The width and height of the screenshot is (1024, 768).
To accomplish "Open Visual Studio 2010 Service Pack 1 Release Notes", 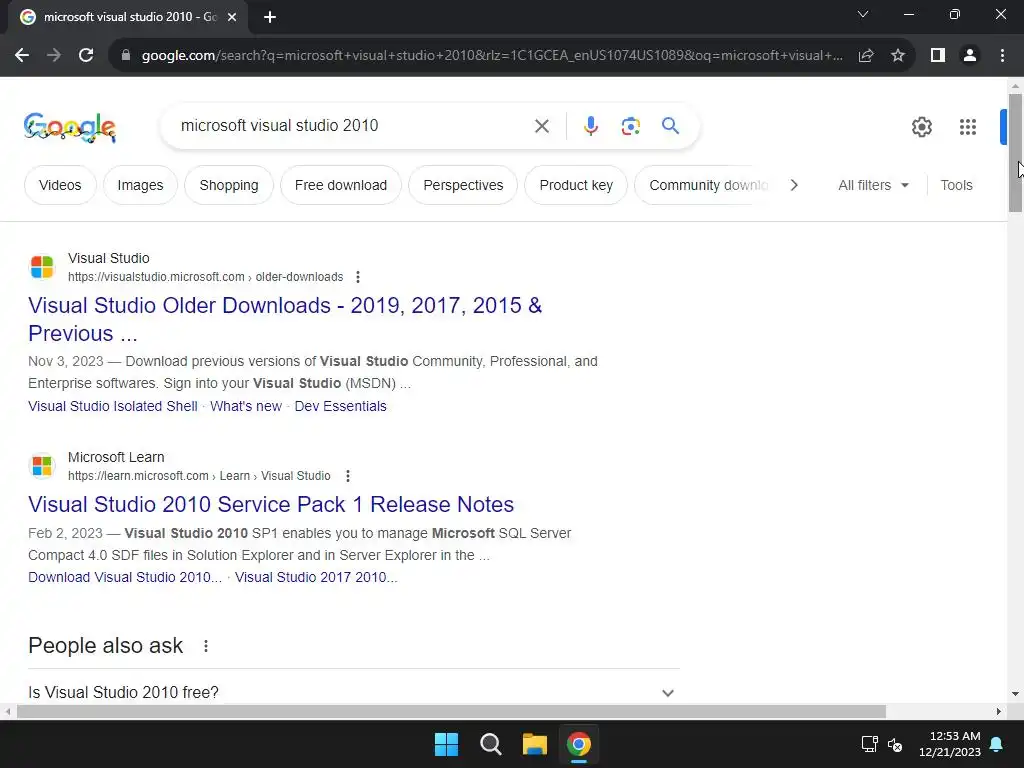I will tap(271, 505).
